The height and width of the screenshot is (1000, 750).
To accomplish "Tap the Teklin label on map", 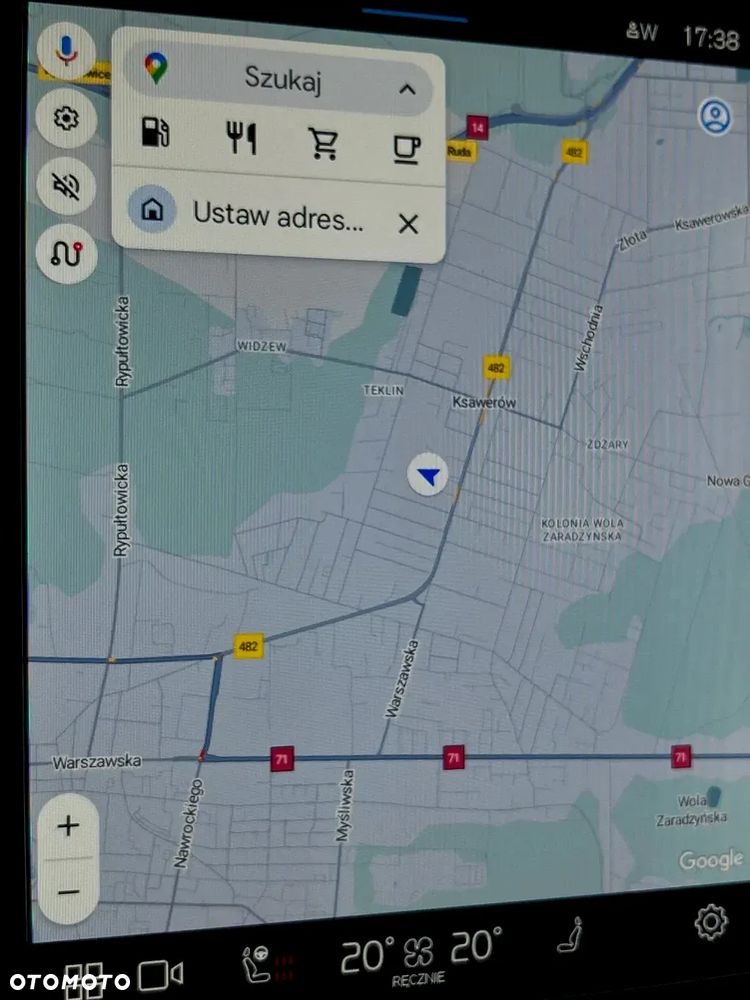I will [383, 390].
